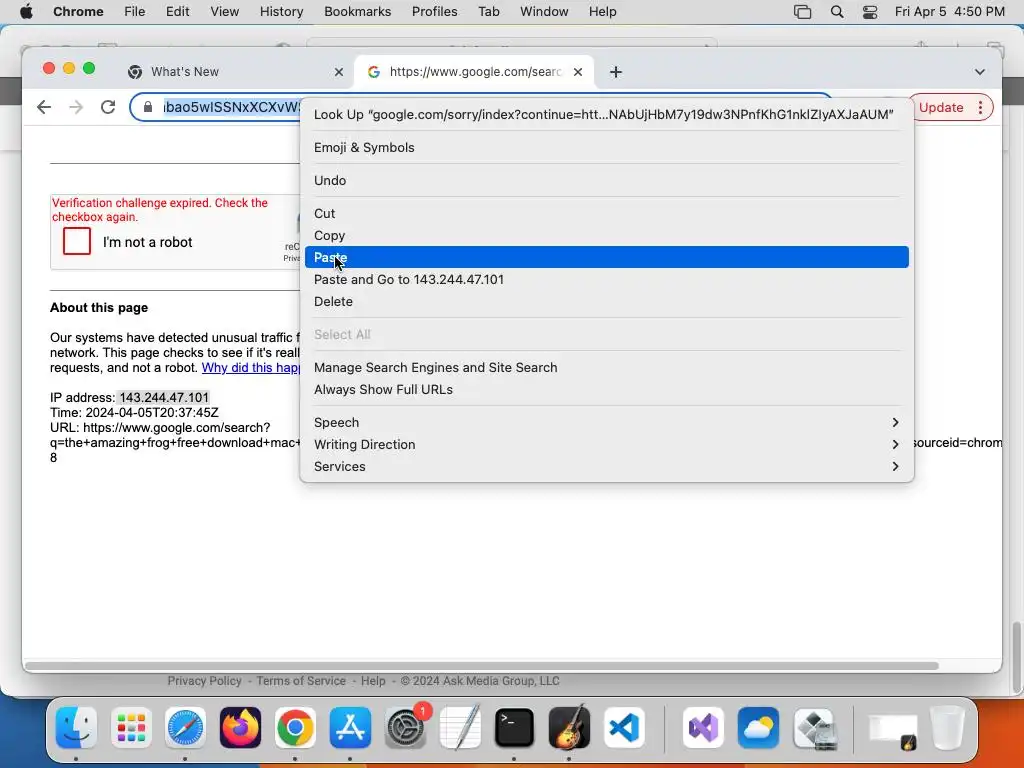The image size is (1024, 768).
Task: Open the Trash in the Dock
Action: (x=947, y=728)
